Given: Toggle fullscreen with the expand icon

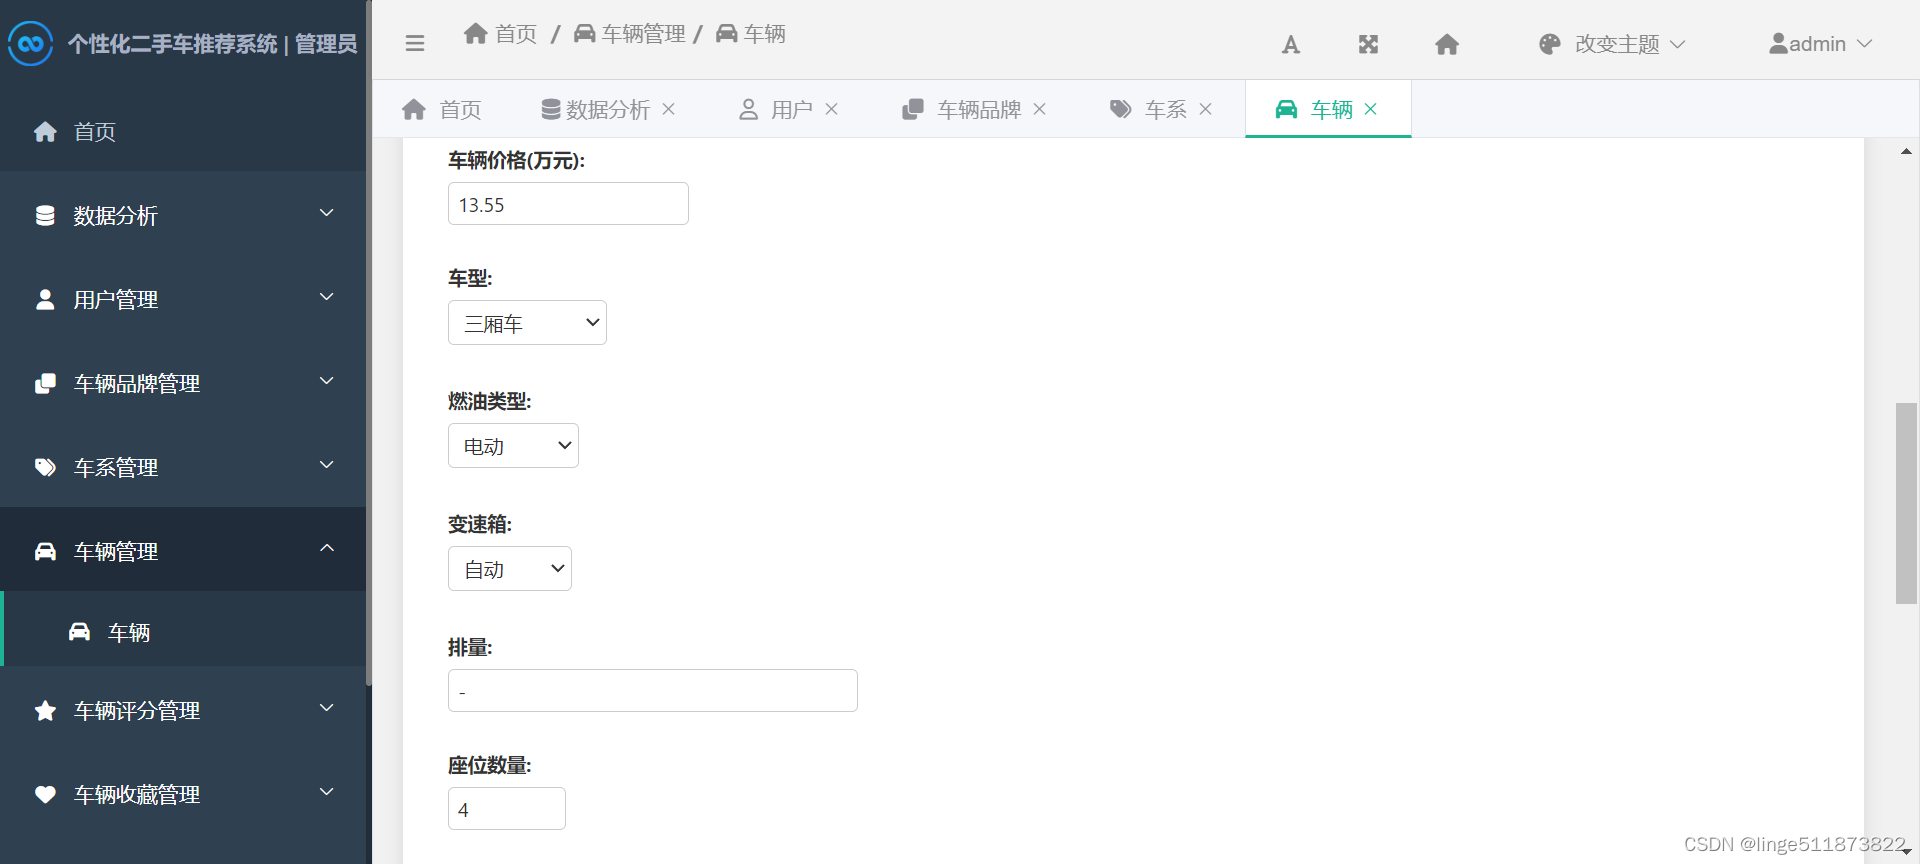Looking at the screenshot, I should pos(1368,44).
